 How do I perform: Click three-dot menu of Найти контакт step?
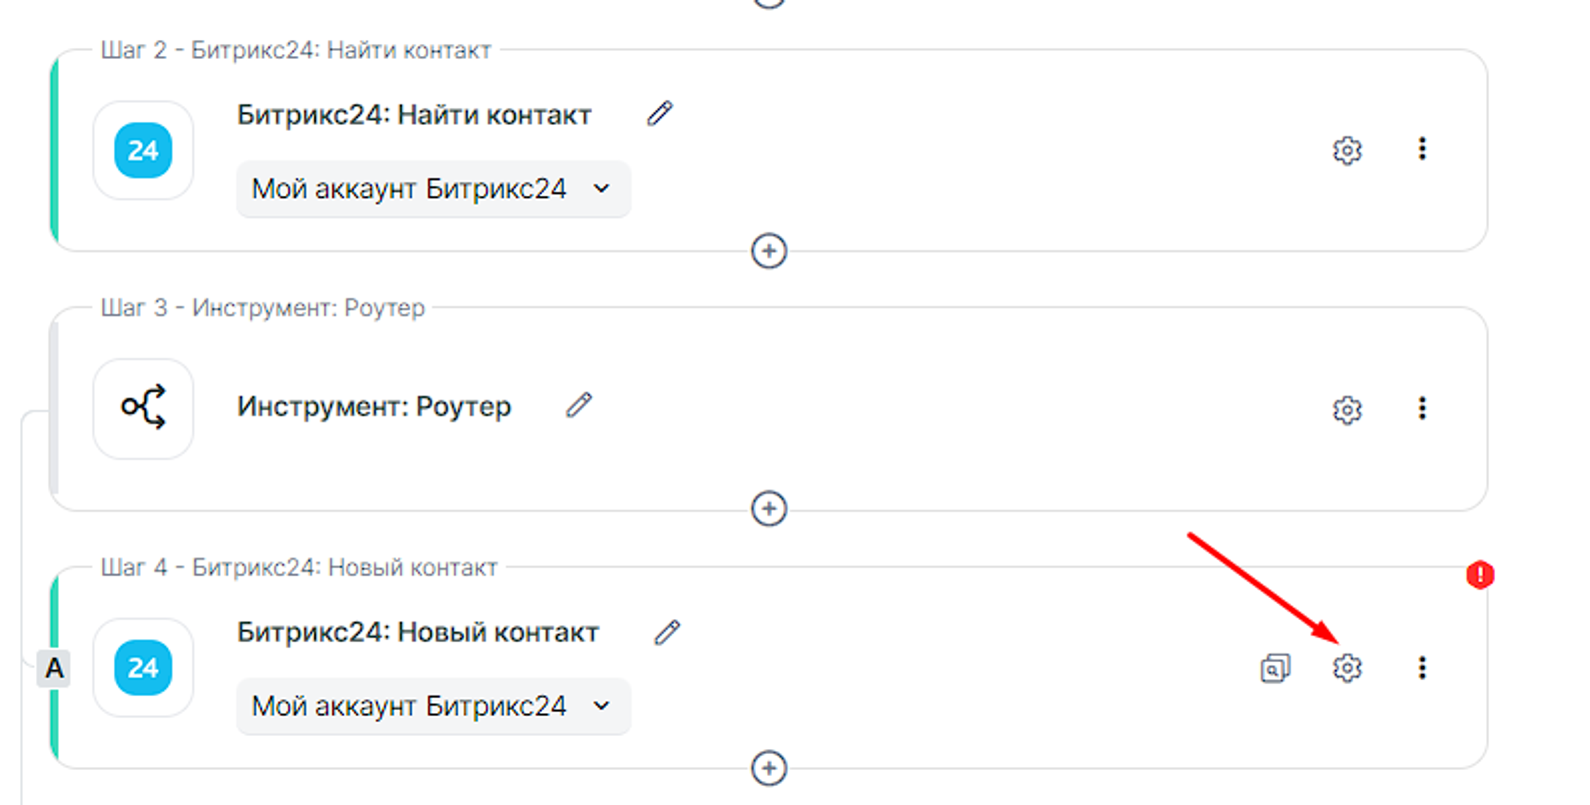coord(1422,149)
